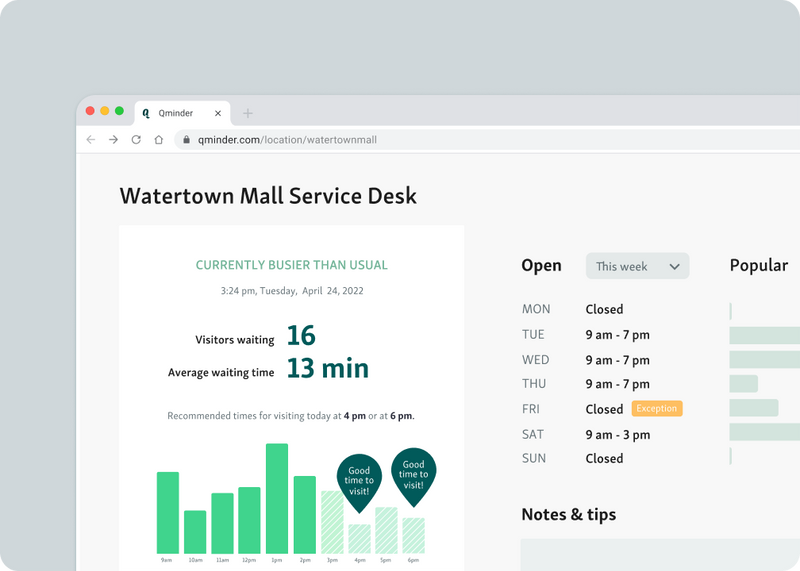Close the Qminder tab
Screen dimensions: 800x571
point(218,113)
